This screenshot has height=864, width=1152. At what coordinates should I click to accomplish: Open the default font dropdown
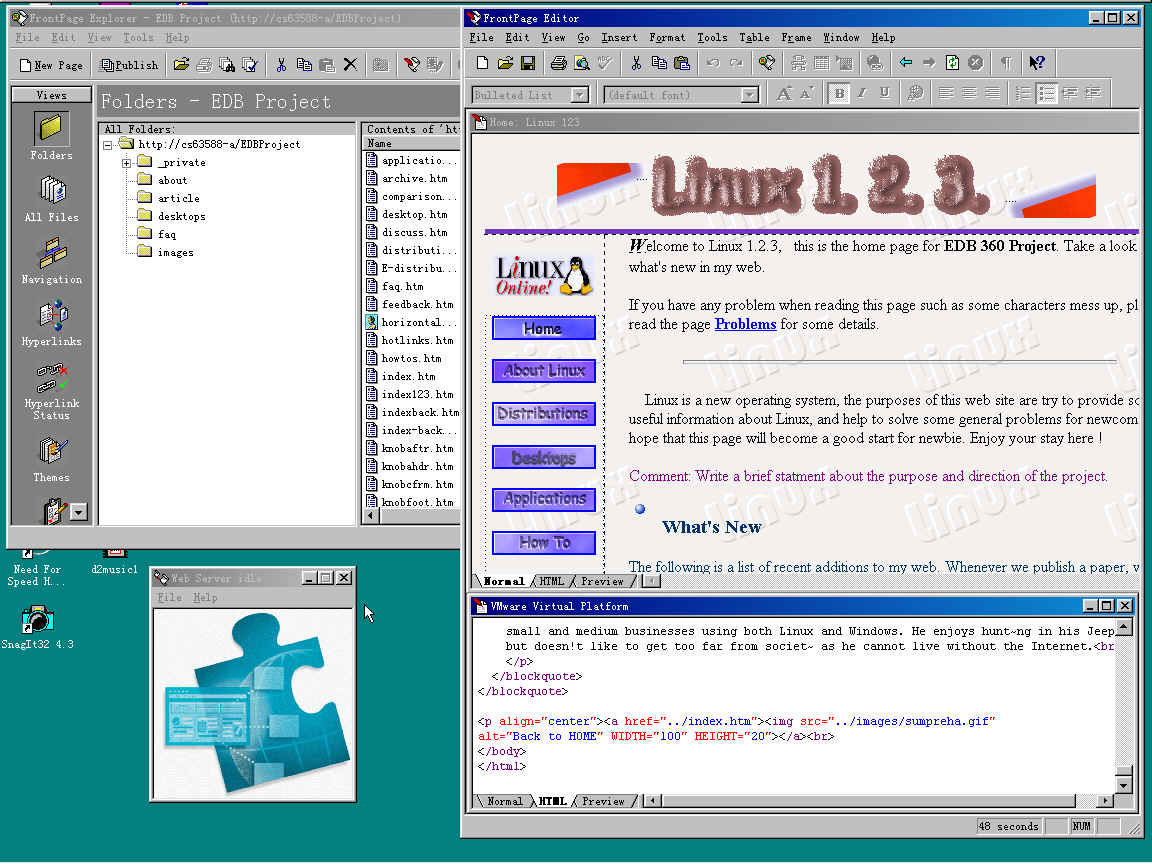coord(749,95)
